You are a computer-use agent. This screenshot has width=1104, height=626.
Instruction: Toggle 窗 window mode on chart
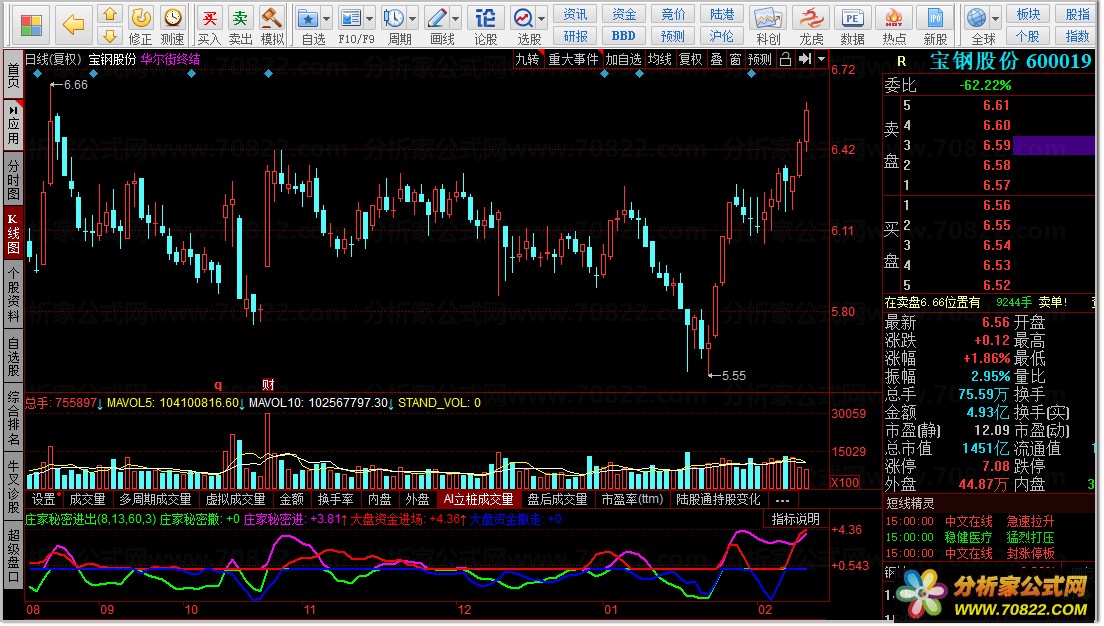click(735, 60)
